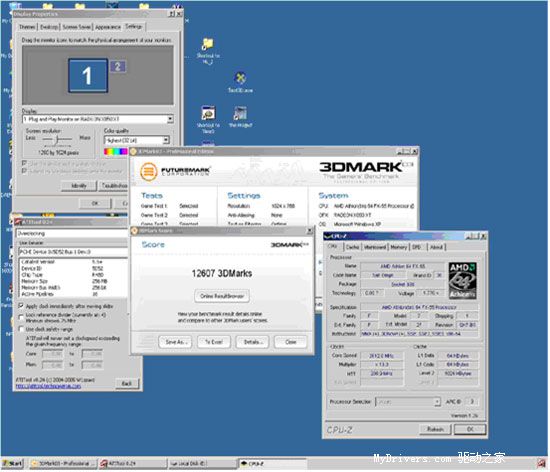Open the Themes tab
Viewport: 550px width, 472px height.
(27, 27)
